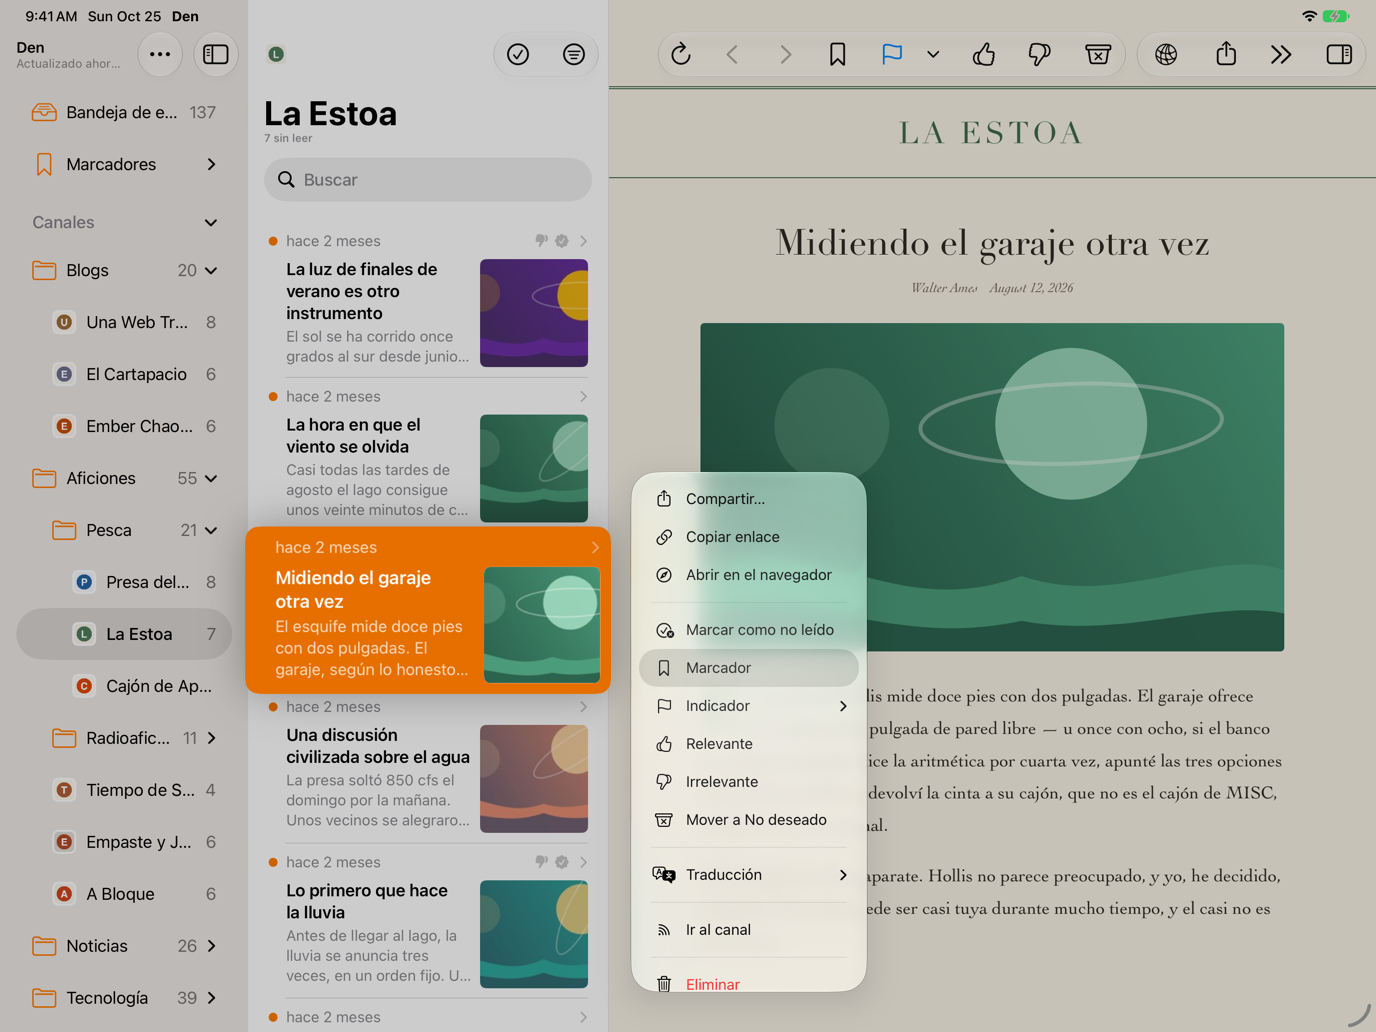Viewport: 1376px width, 1032px height.
Task: Open the Presa del... feed
Action: (x=124, y=583)
